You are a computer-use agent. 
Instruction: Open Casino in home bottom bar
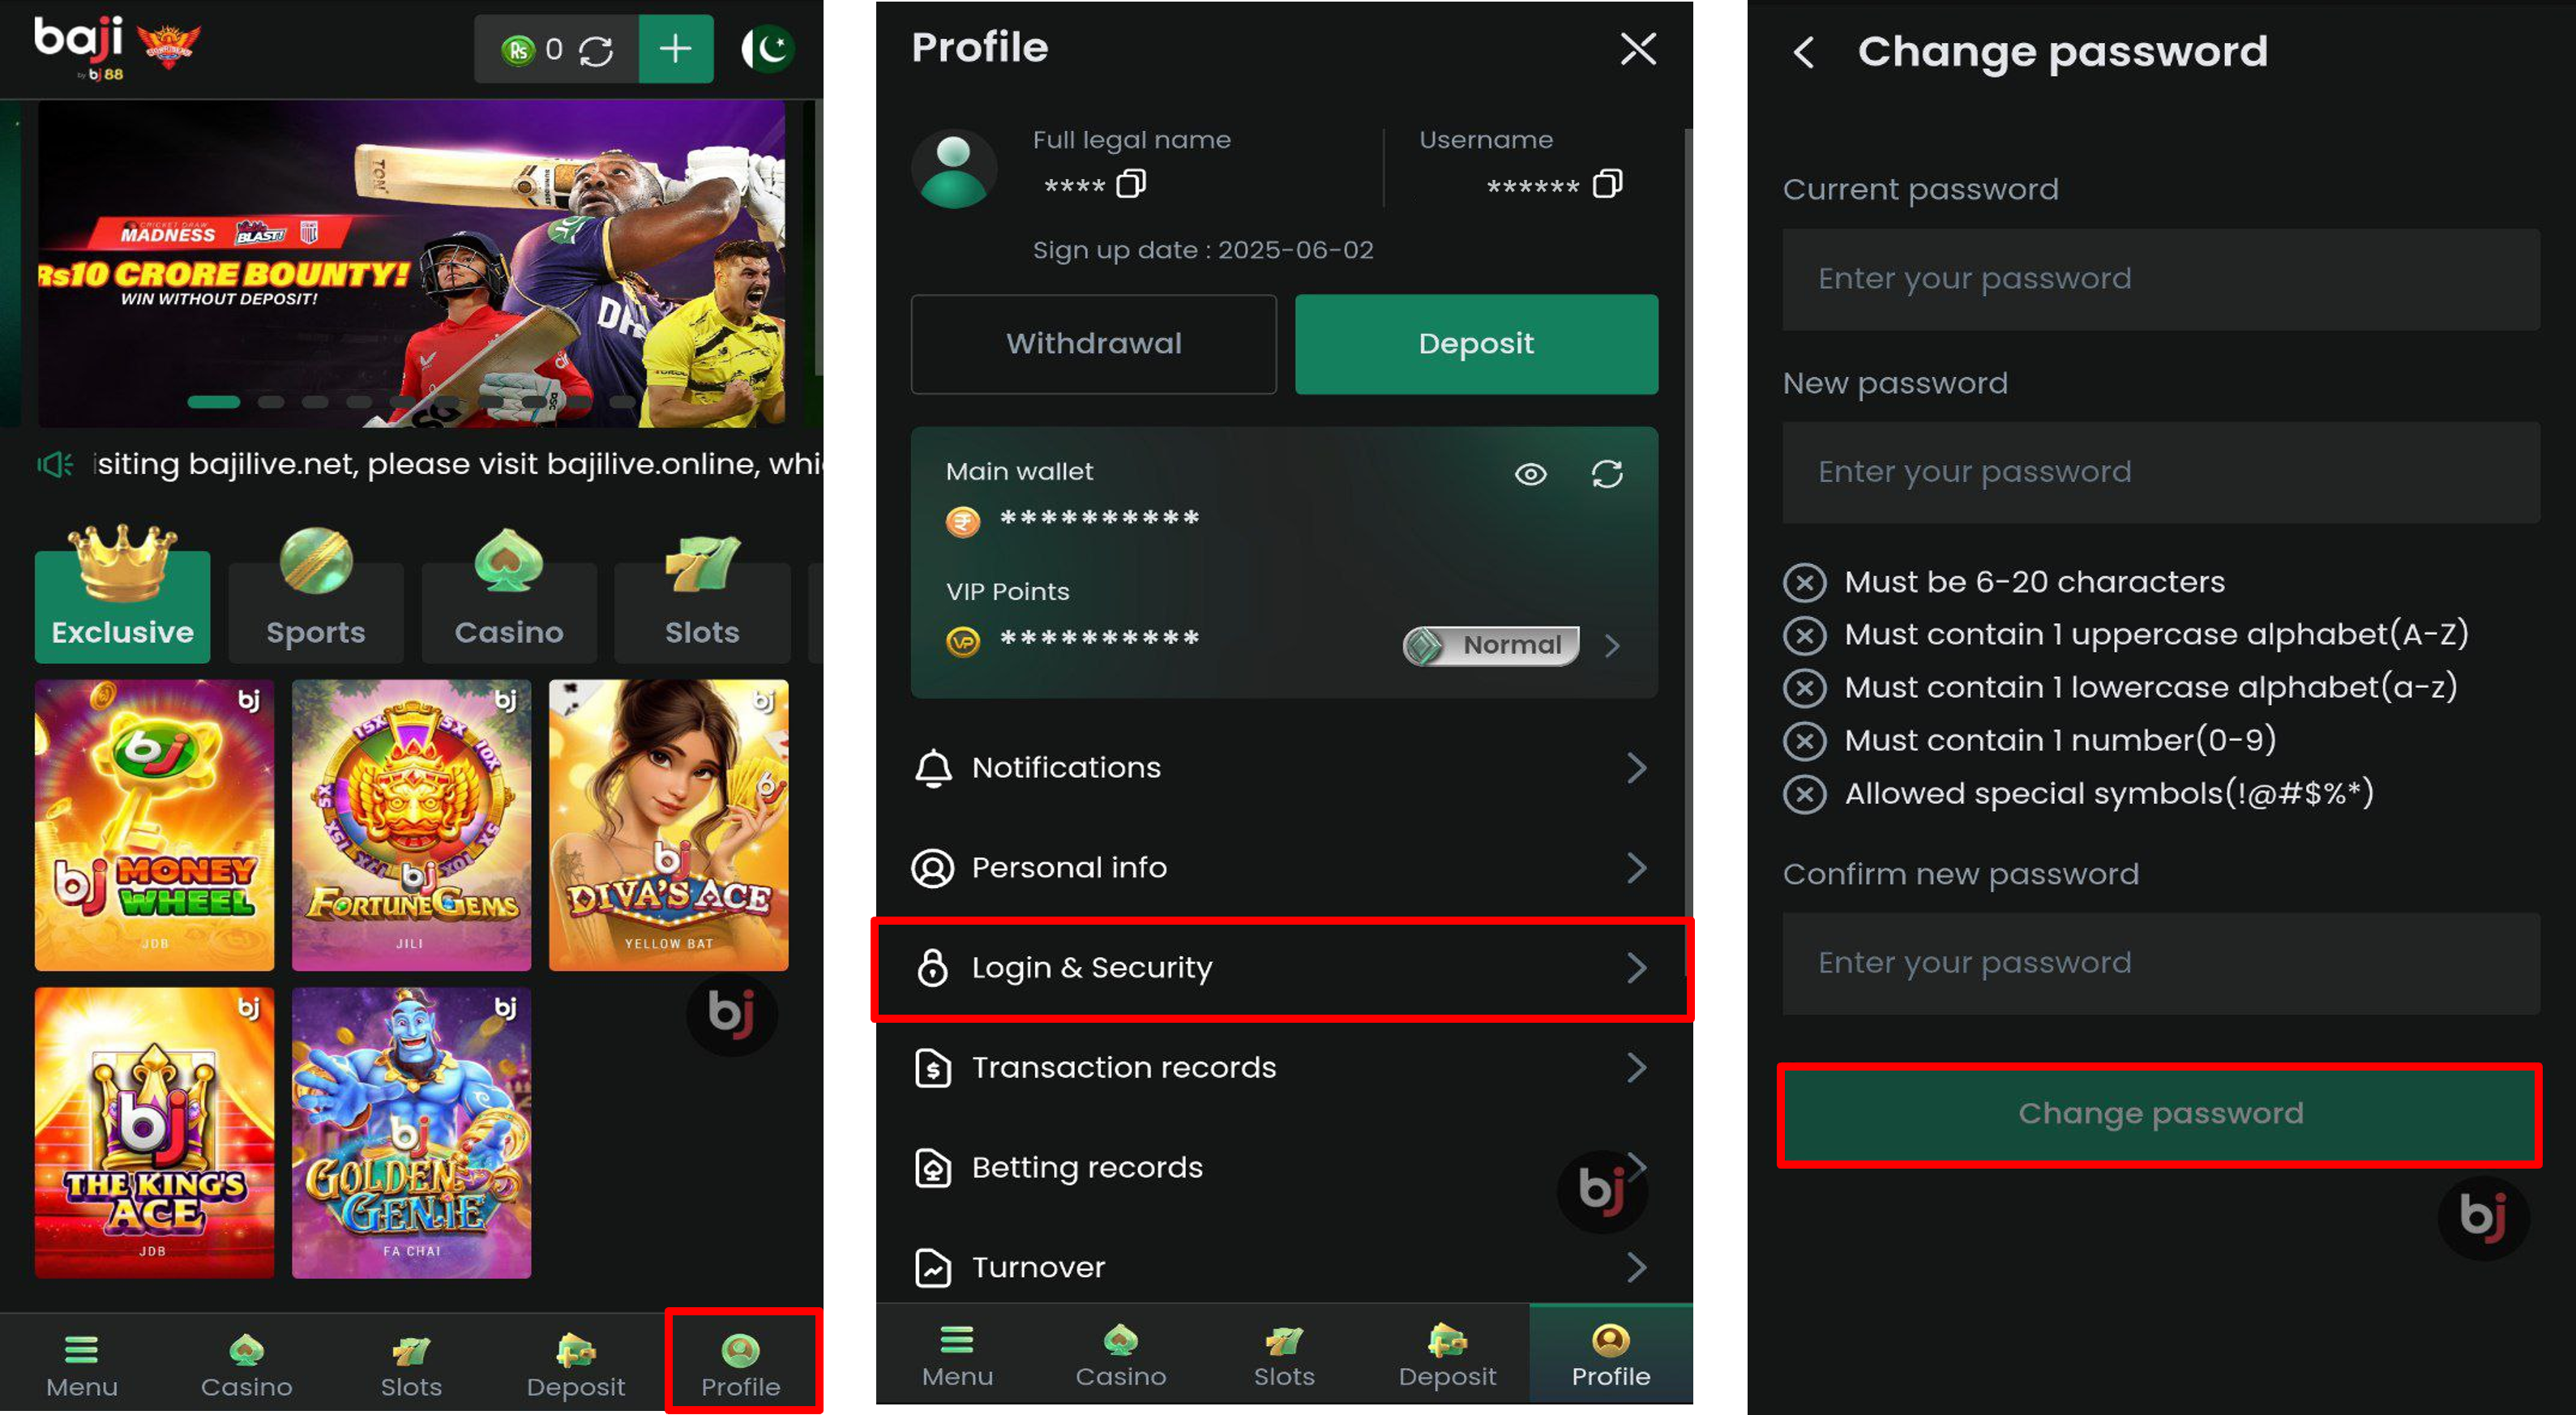click(x=246, y=1366)
